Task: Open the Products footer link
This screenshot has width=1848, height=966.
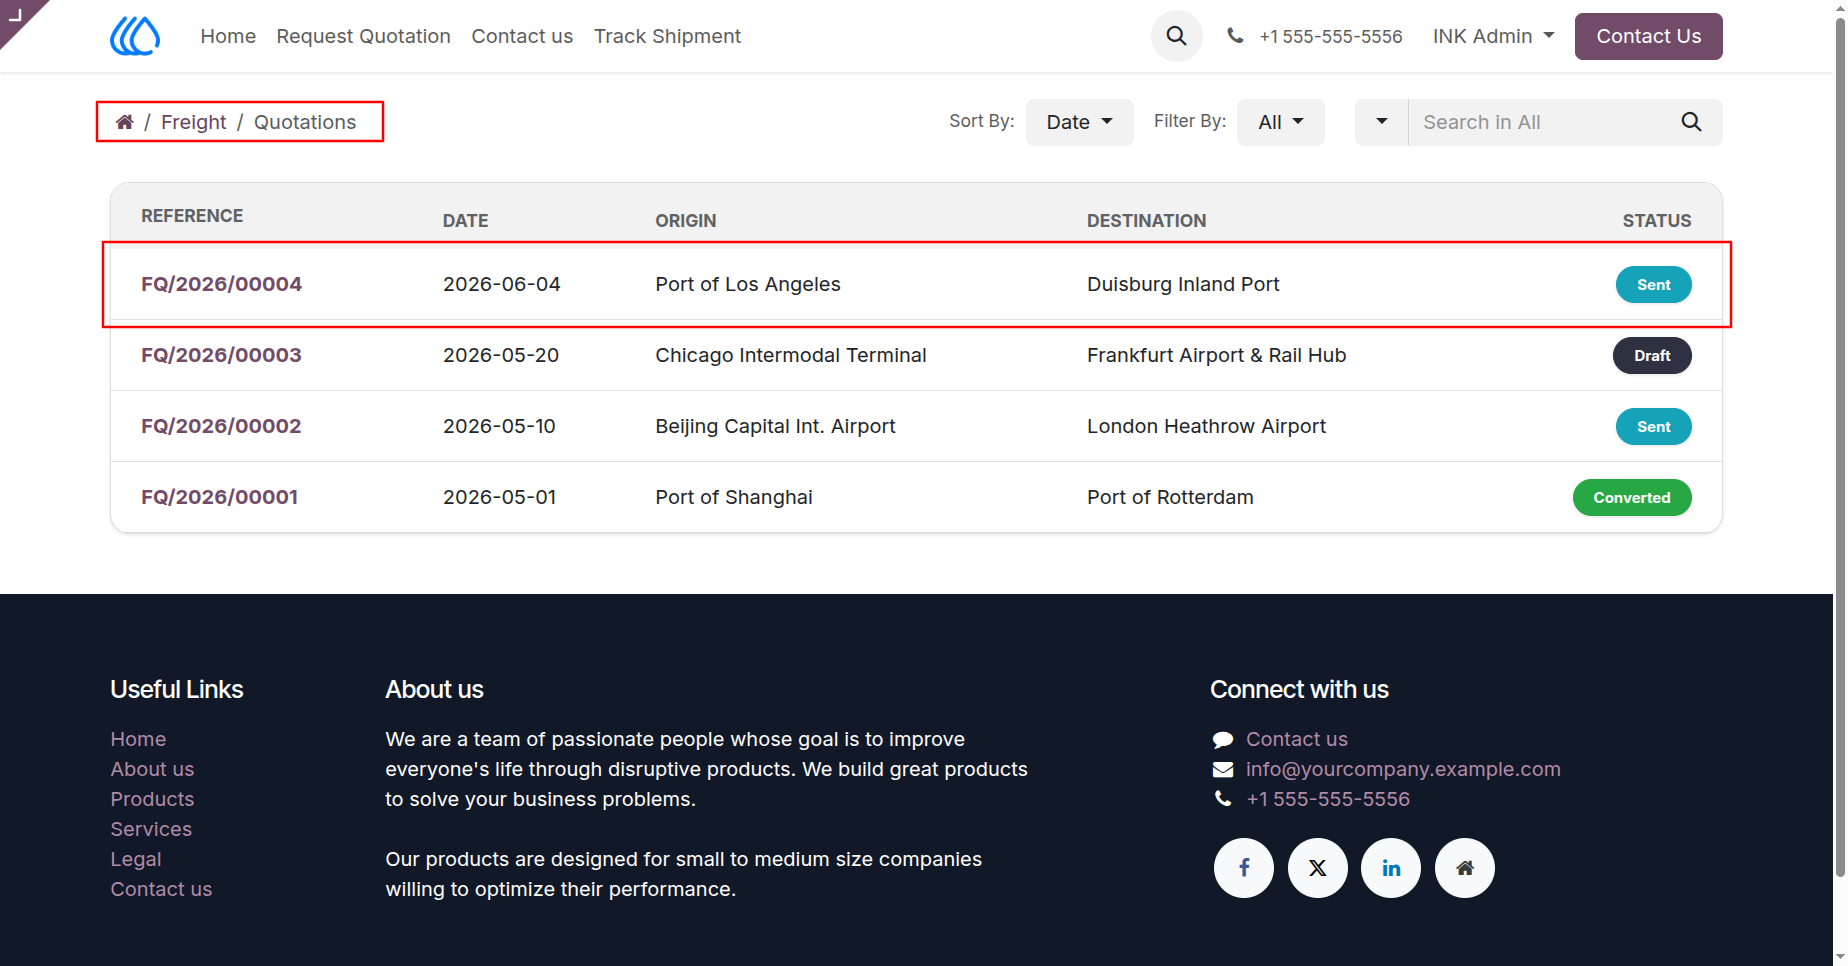Action: 152,799
